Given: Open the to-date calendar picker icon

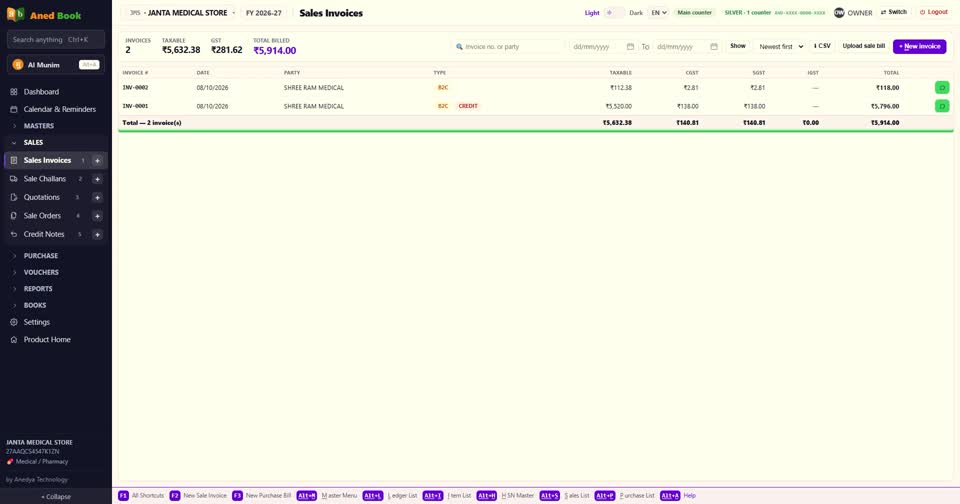Looking at the screenshot, I should coord(714,47).
